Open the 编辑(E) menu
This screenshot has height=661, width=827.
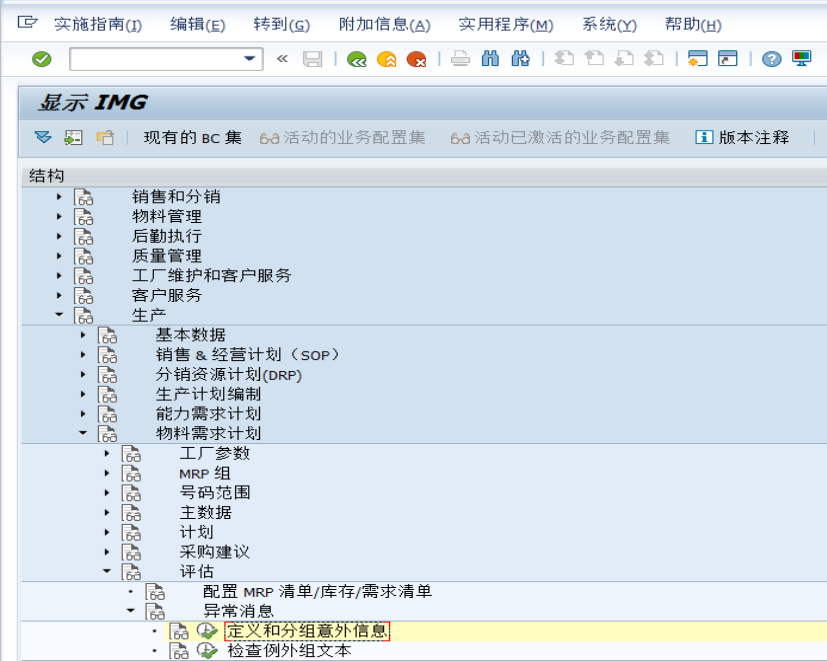tap(198, 24)
